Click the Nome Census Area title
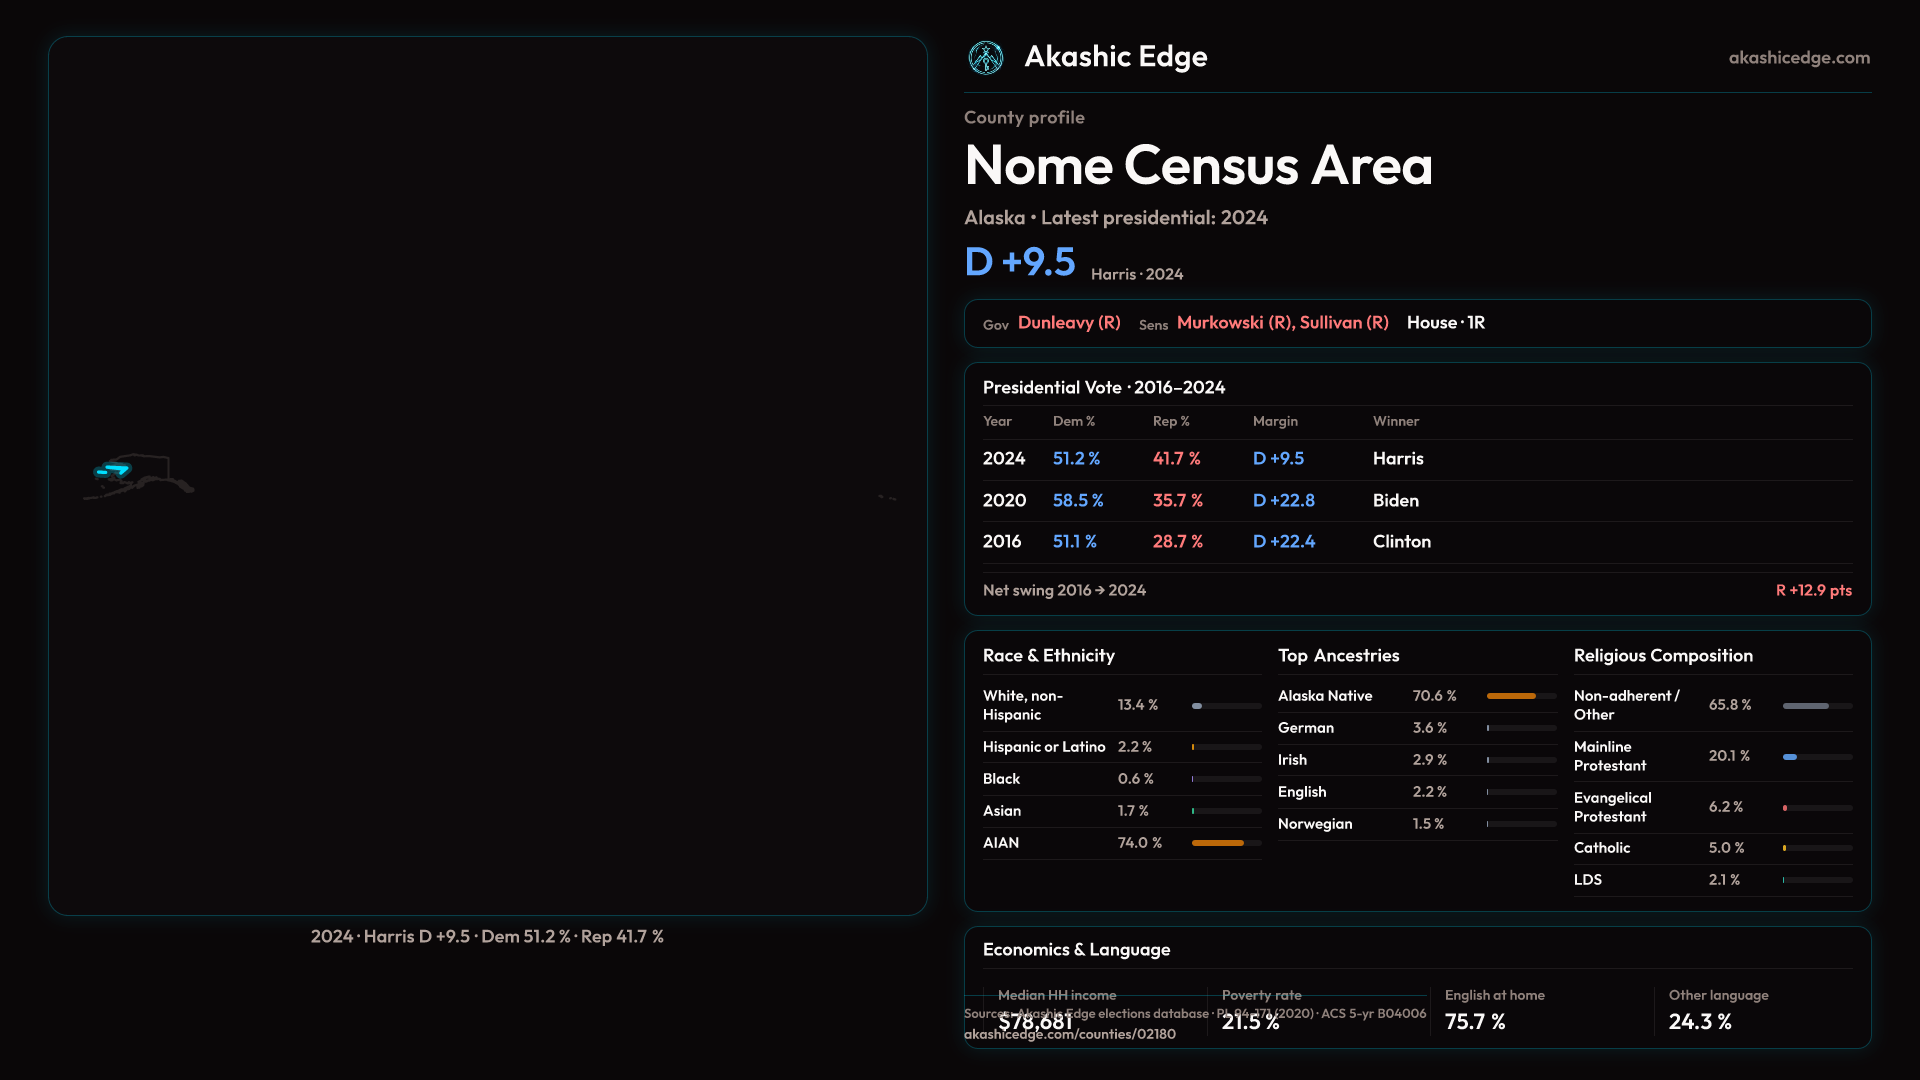This screenshot has width=1920, height=1080. [x=1198, y=165]
